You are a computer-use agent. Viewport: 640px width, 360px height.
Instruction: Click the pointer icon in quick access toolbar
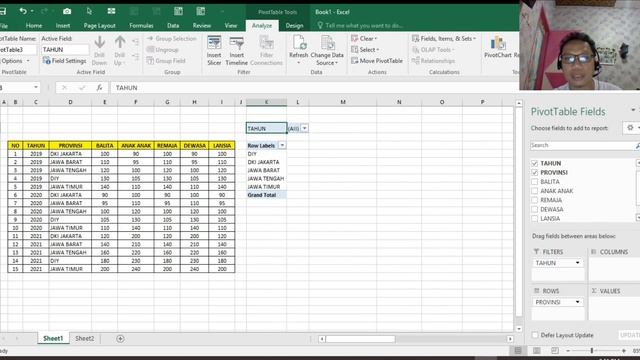89,11
